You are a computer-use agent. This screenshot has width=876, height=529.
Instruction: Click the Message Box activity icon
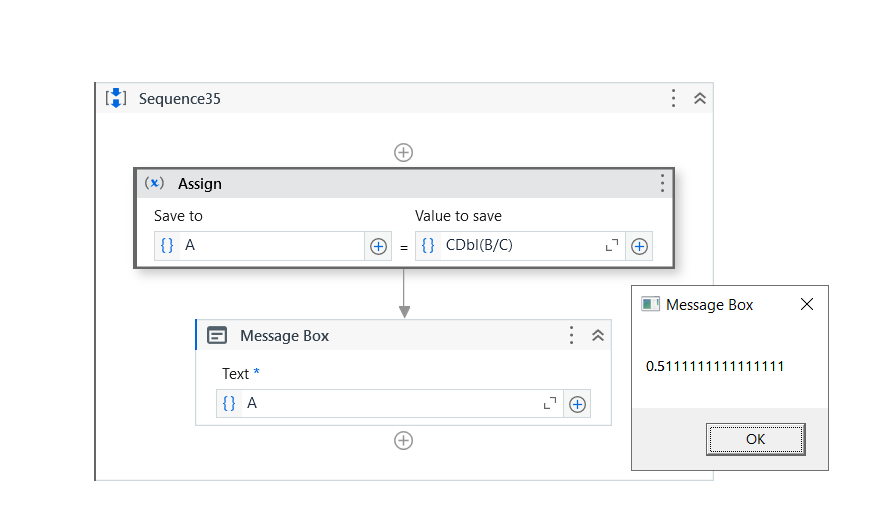pyautogui.click(x=217, y=335)
